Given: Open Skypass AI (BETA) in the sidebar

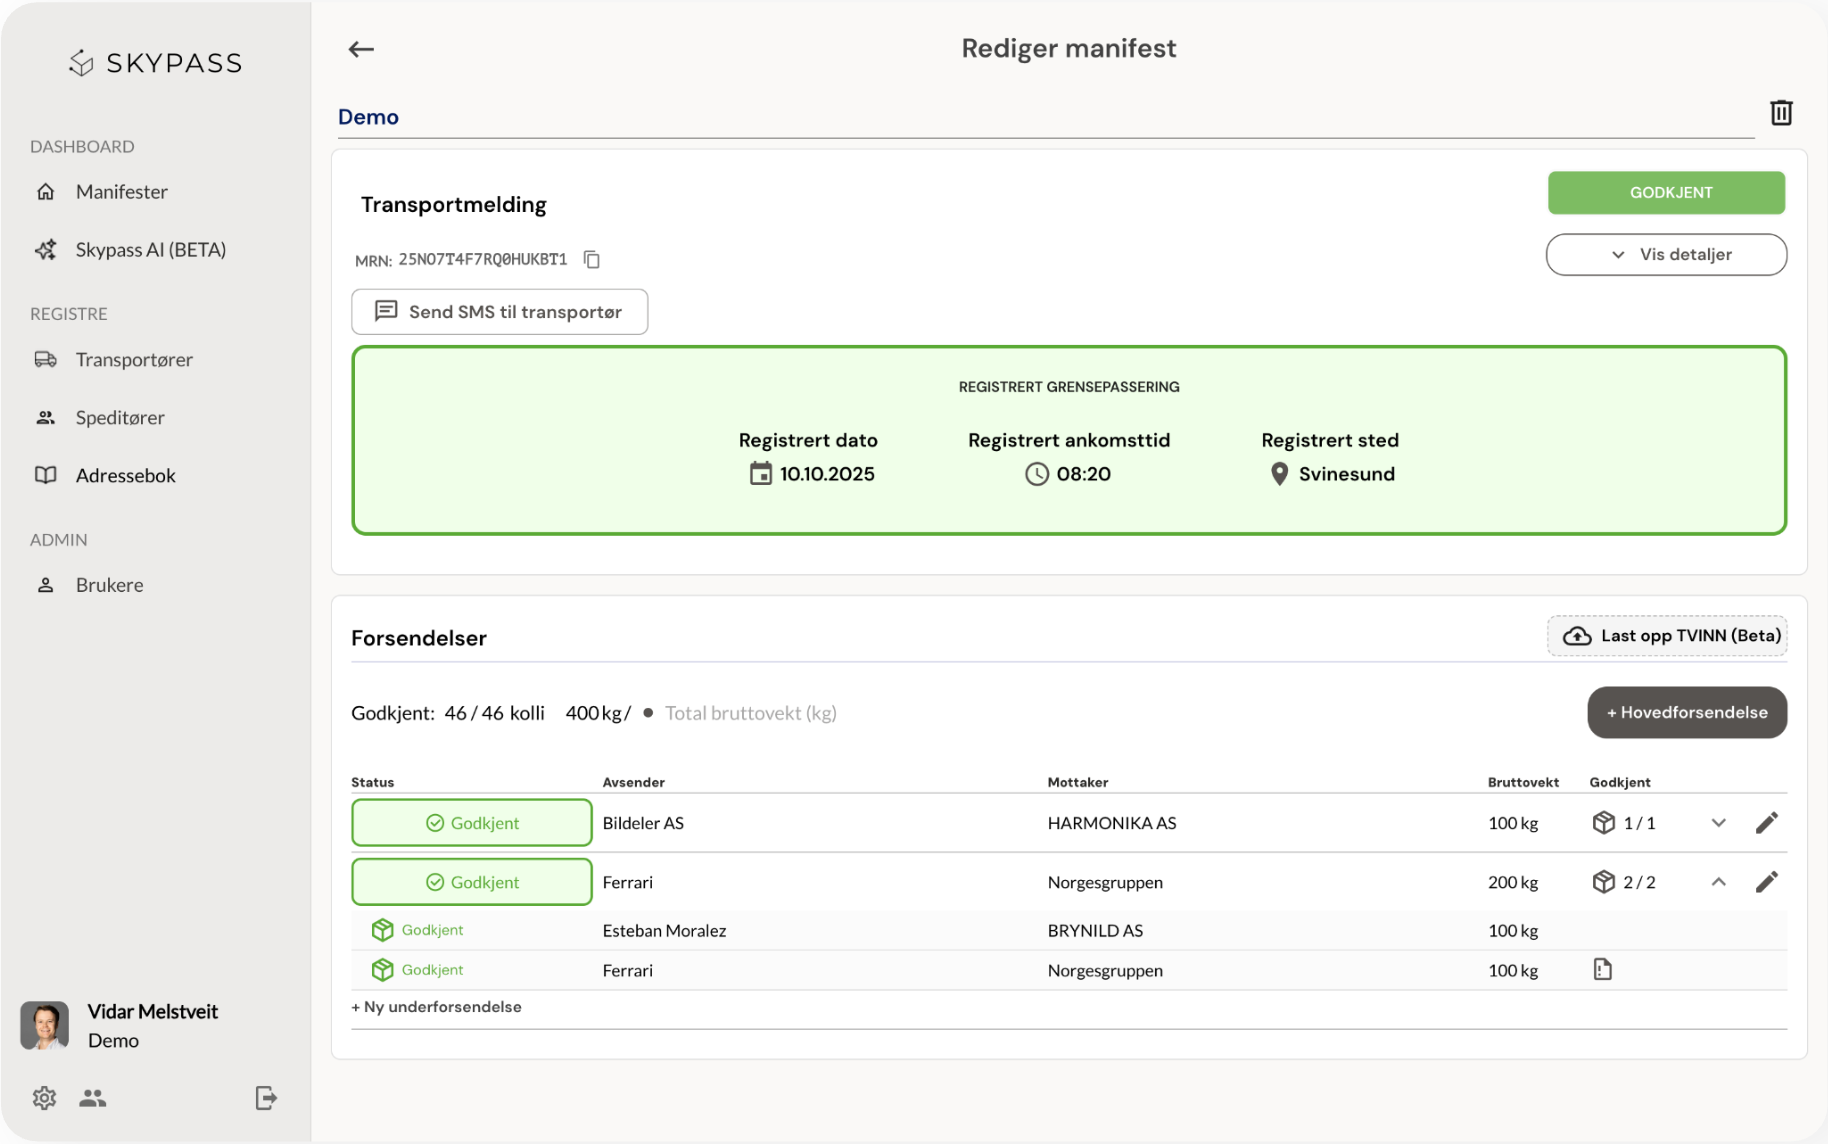Looking at the screenshot, I should [151, 250].
